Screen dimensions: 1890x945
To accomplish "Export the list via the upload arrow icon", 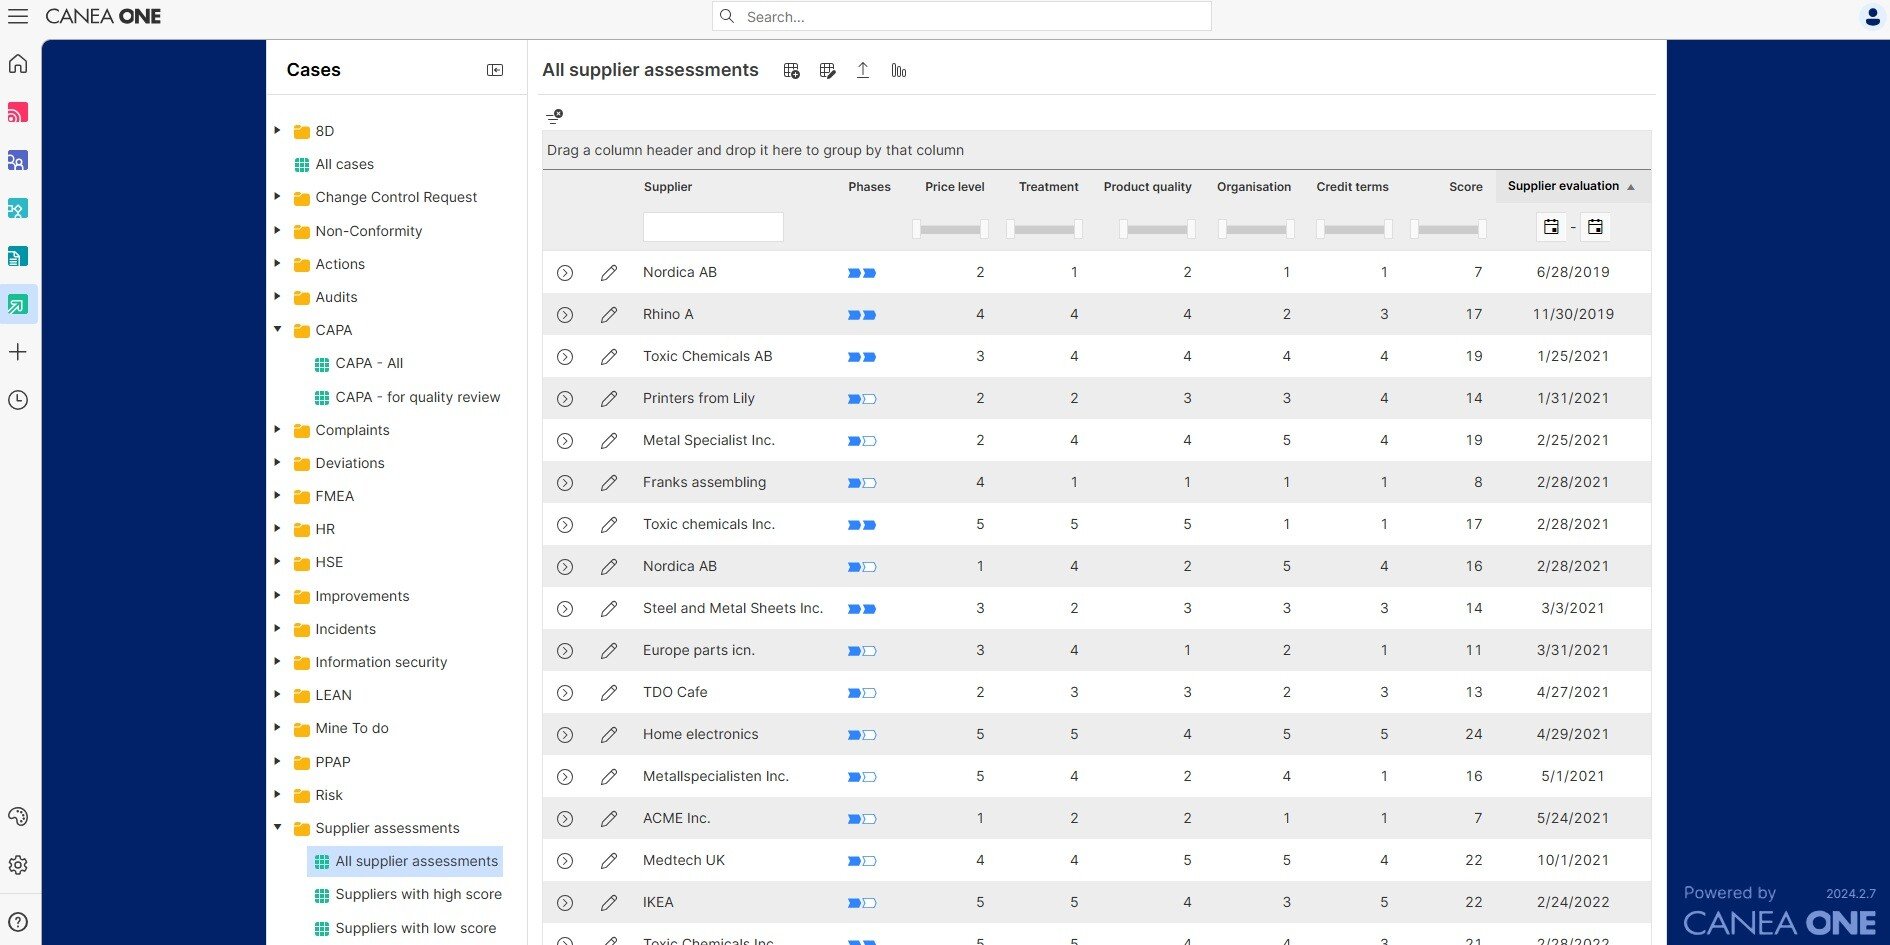I will click(x=862, y=70).
